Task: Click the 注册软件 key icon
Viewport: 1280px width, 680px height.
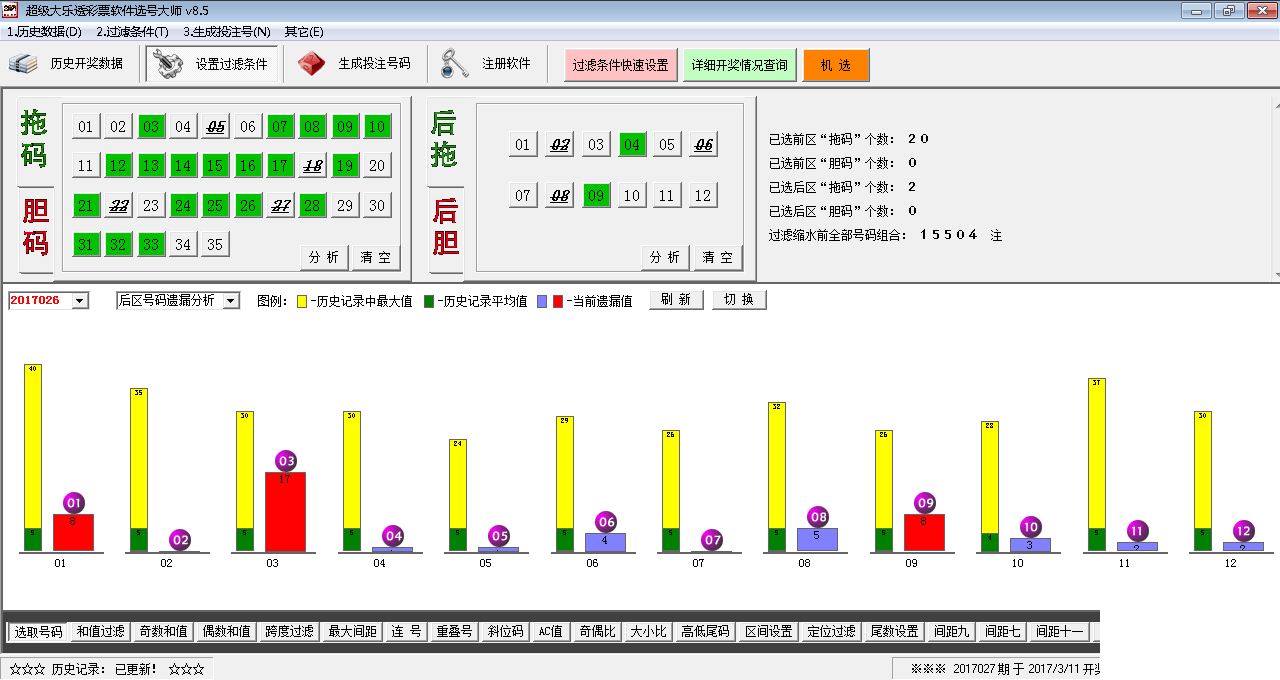Action: point(455,63)
